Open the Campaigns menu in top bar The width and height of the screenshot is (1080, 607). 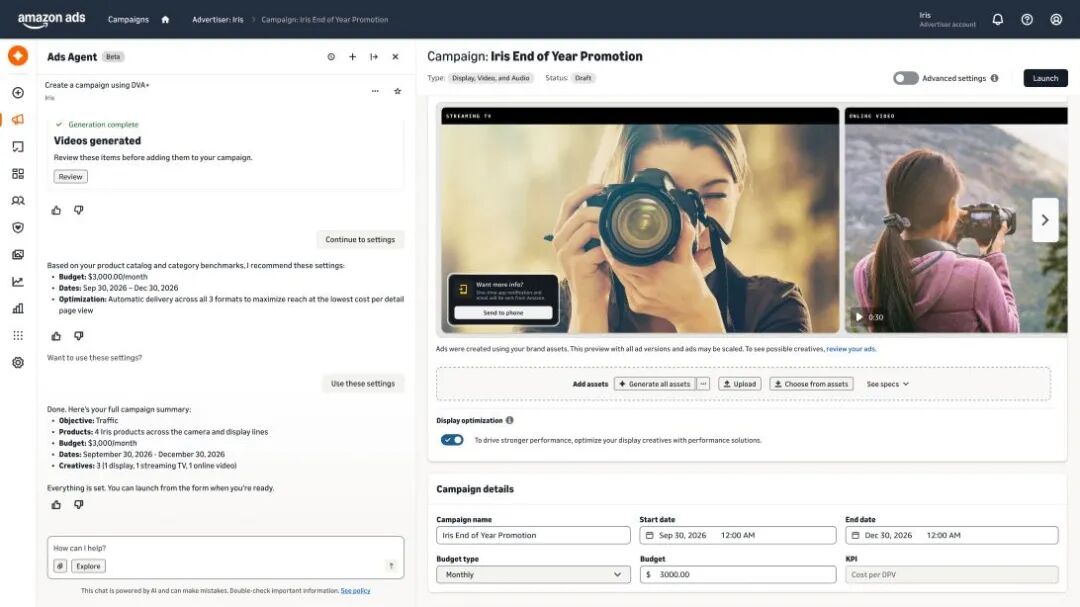[128, 19]
